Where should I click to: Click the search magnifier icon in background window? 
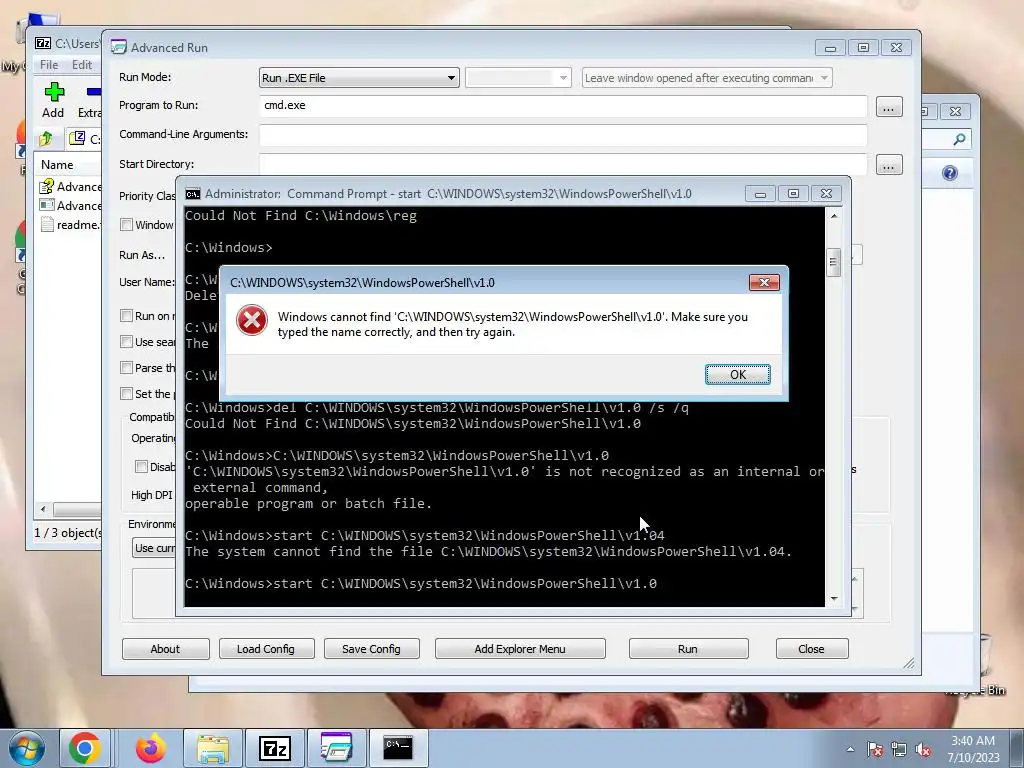pos(959,139)
